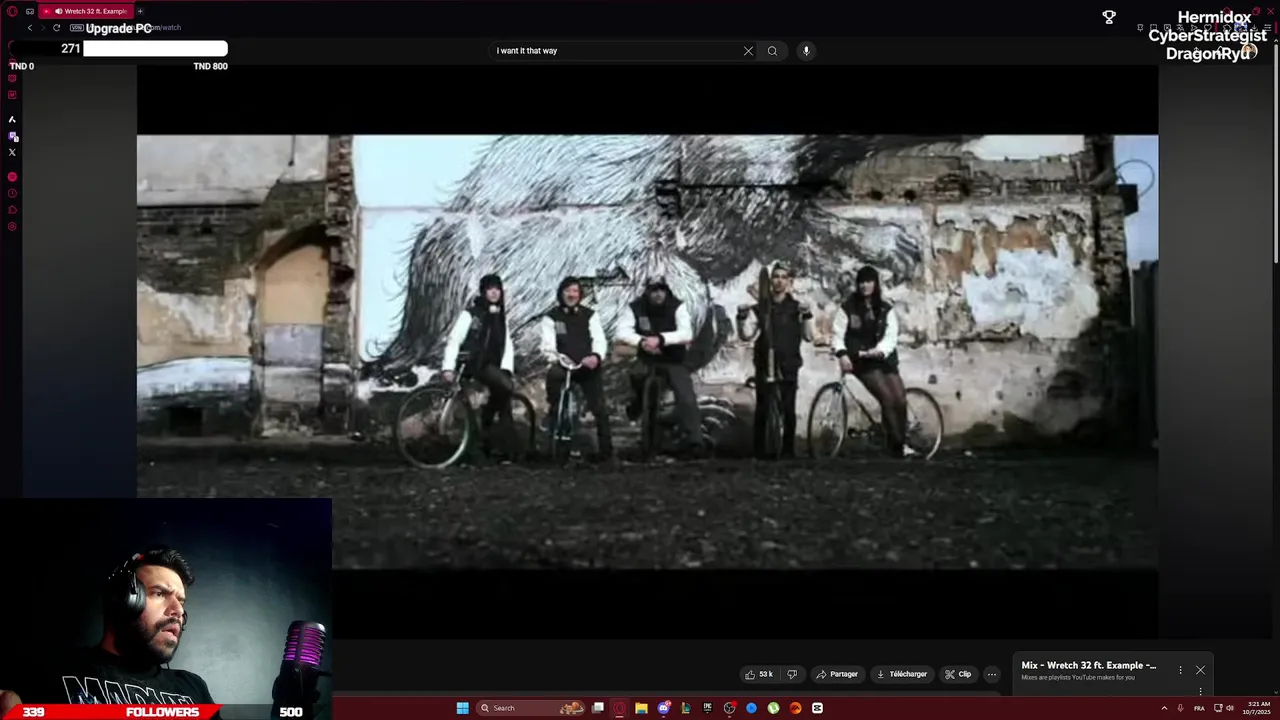
Task: Run search with magnifying glass icon
Action: (x=772, y=51)
